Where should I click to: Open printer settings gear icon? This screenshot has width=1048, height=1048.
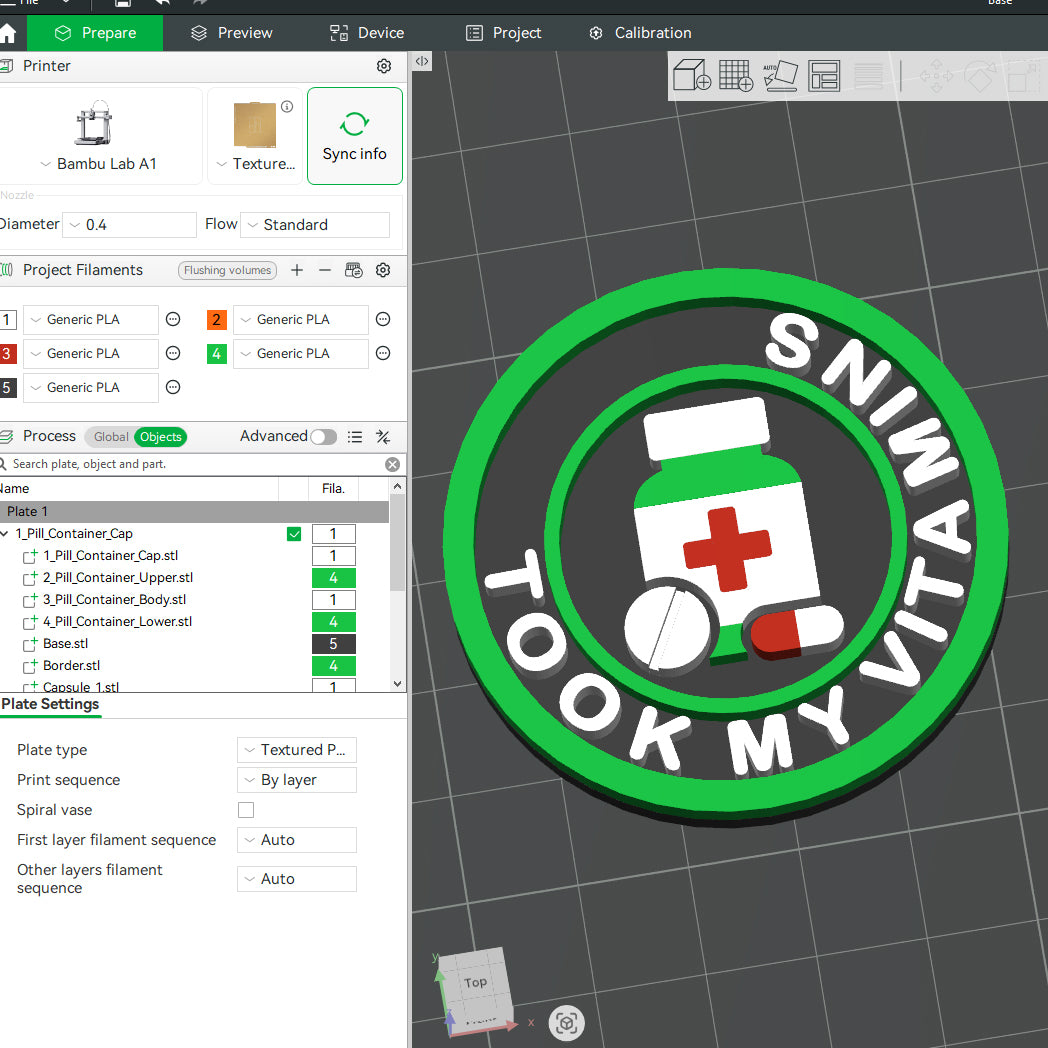click(x=384, y=66)
